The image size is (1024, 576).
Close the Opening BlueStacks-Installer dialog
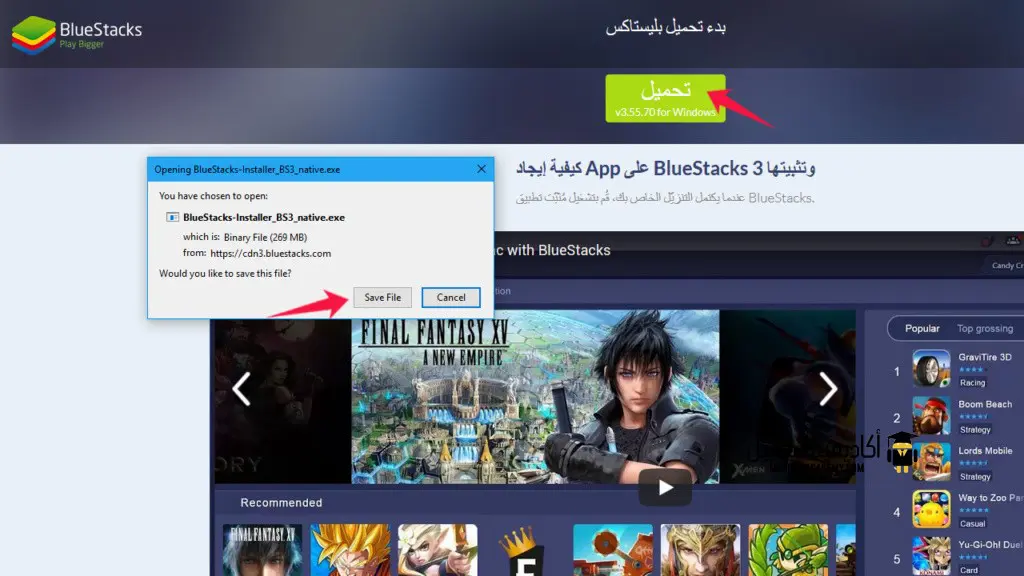coord(481,169)
